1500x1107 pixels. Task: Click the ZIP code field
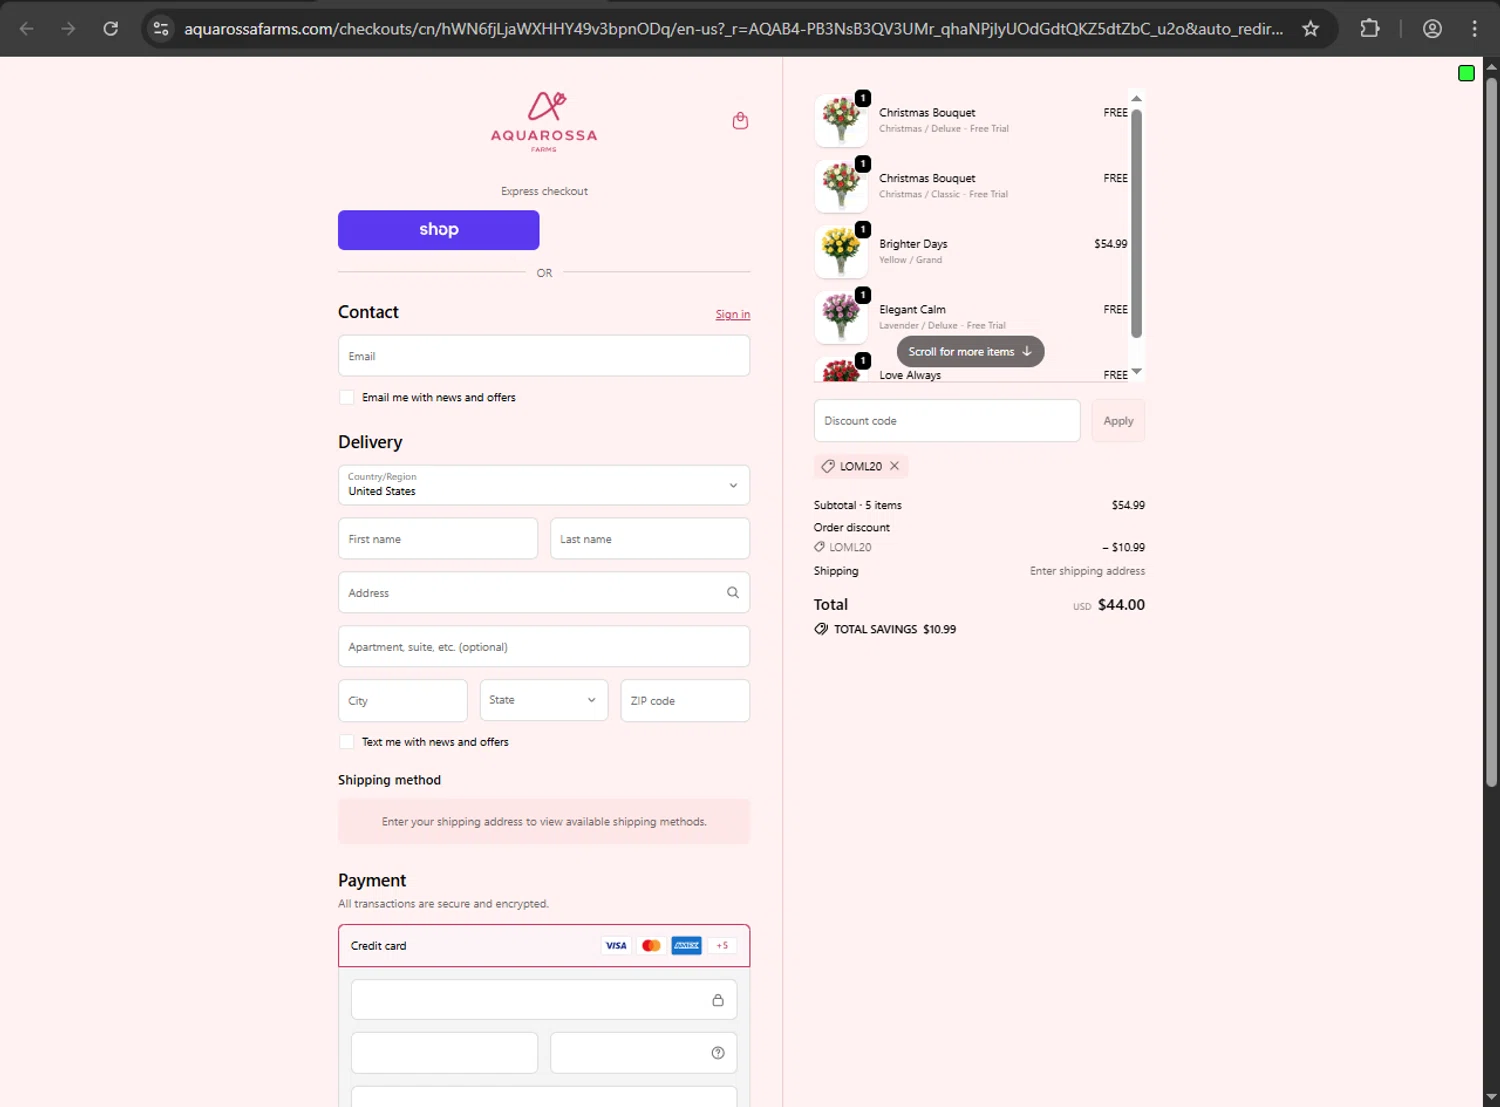685,700
